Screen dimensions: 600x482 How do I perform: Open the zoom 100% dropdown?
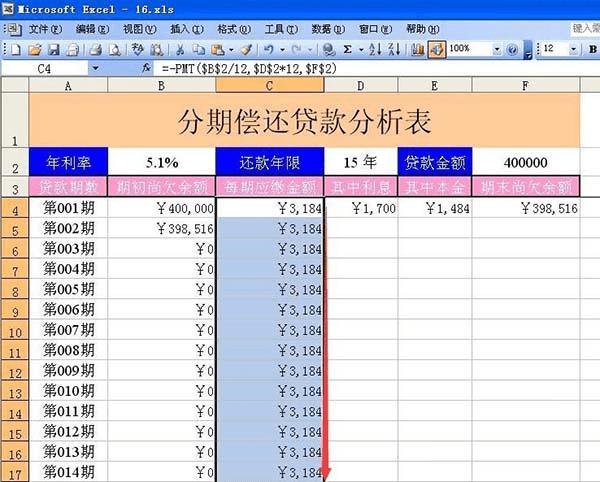coord(496,49)
